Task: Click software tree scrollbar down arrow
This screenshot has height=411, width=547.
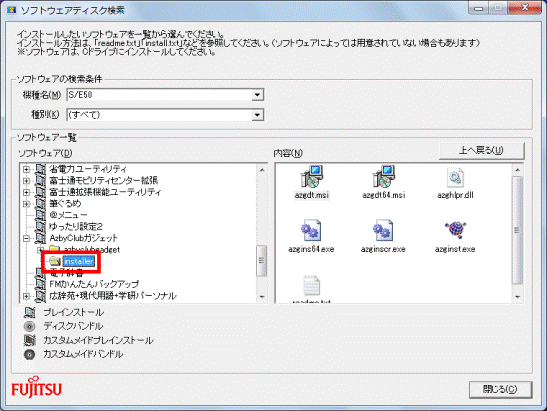Action: point(262,297)
